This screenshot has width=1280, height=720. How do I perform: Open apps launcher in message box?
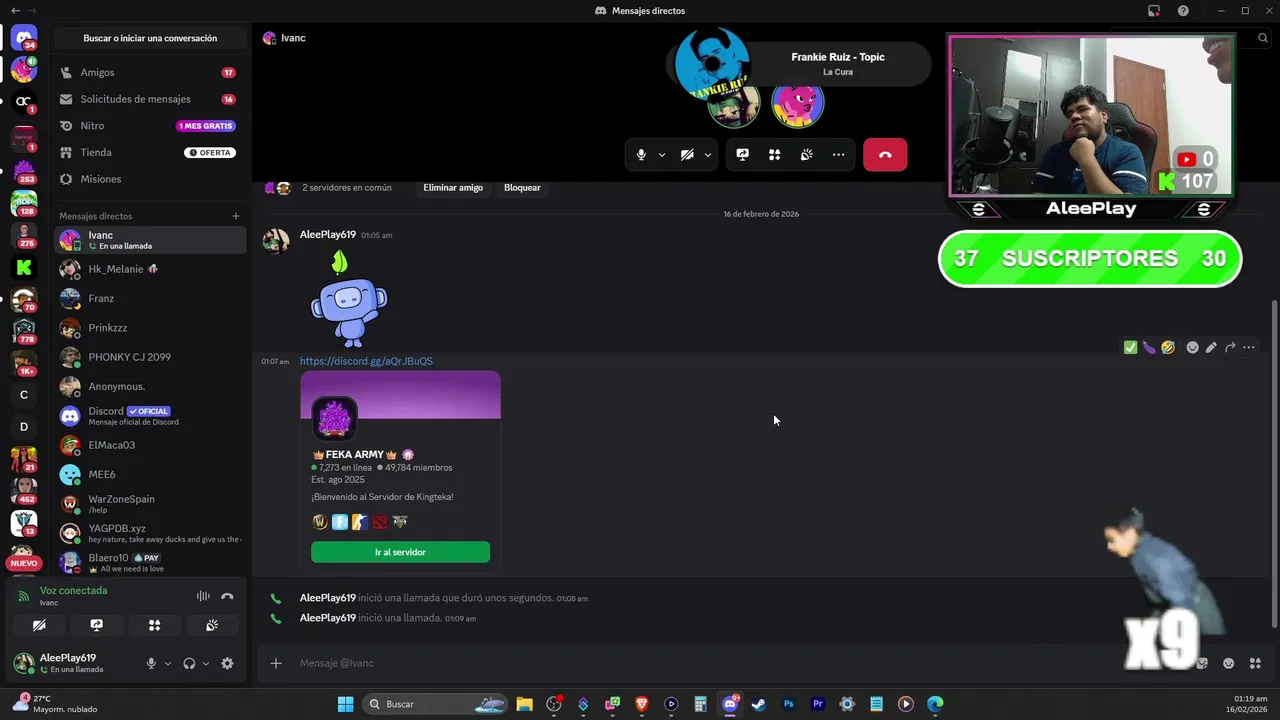(1255, 663)
